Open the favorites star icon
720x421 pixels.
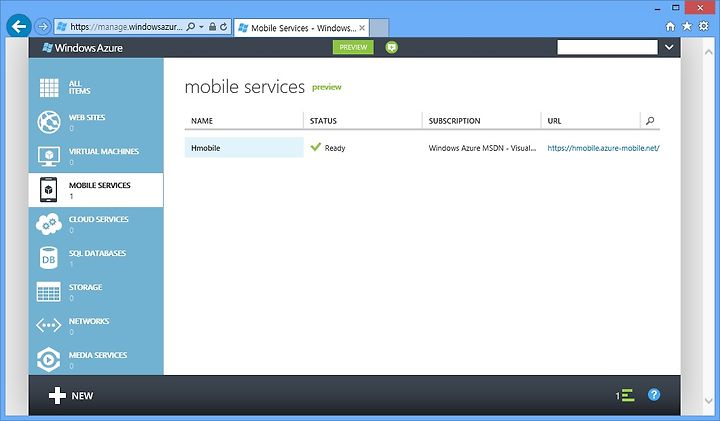687,26
